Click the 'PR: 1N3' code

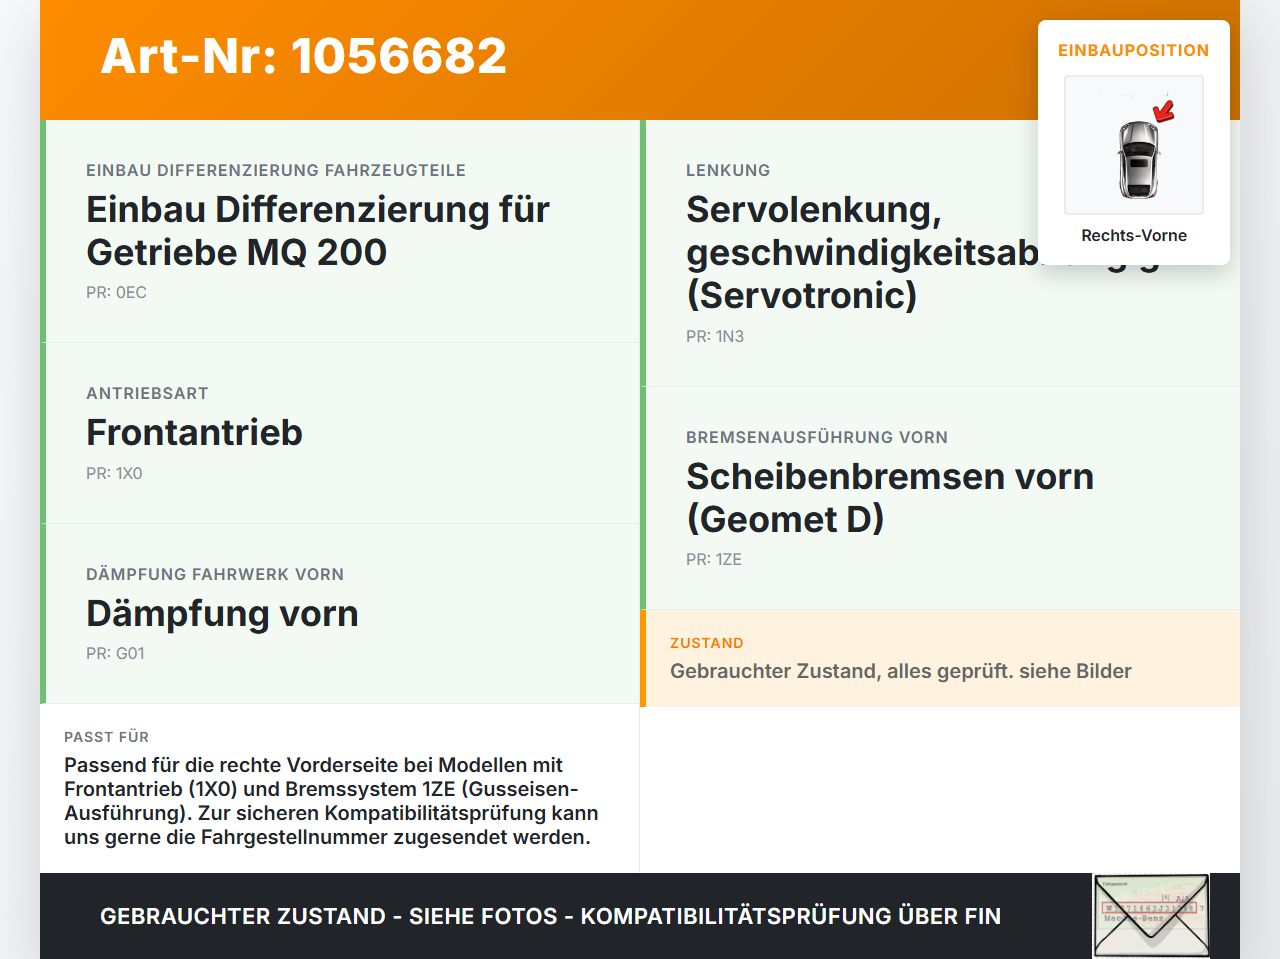coord(715,336)
